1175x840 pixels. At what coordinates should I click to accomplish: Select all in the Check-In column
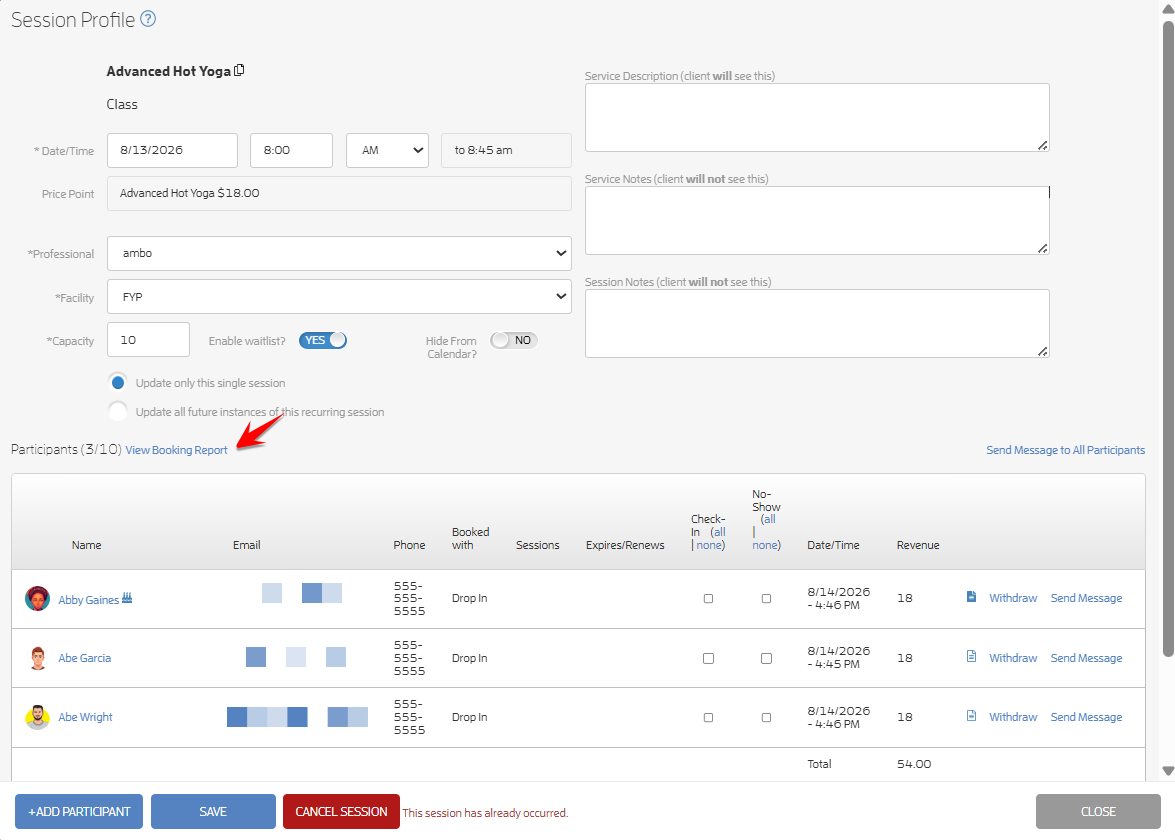[719, 532]
